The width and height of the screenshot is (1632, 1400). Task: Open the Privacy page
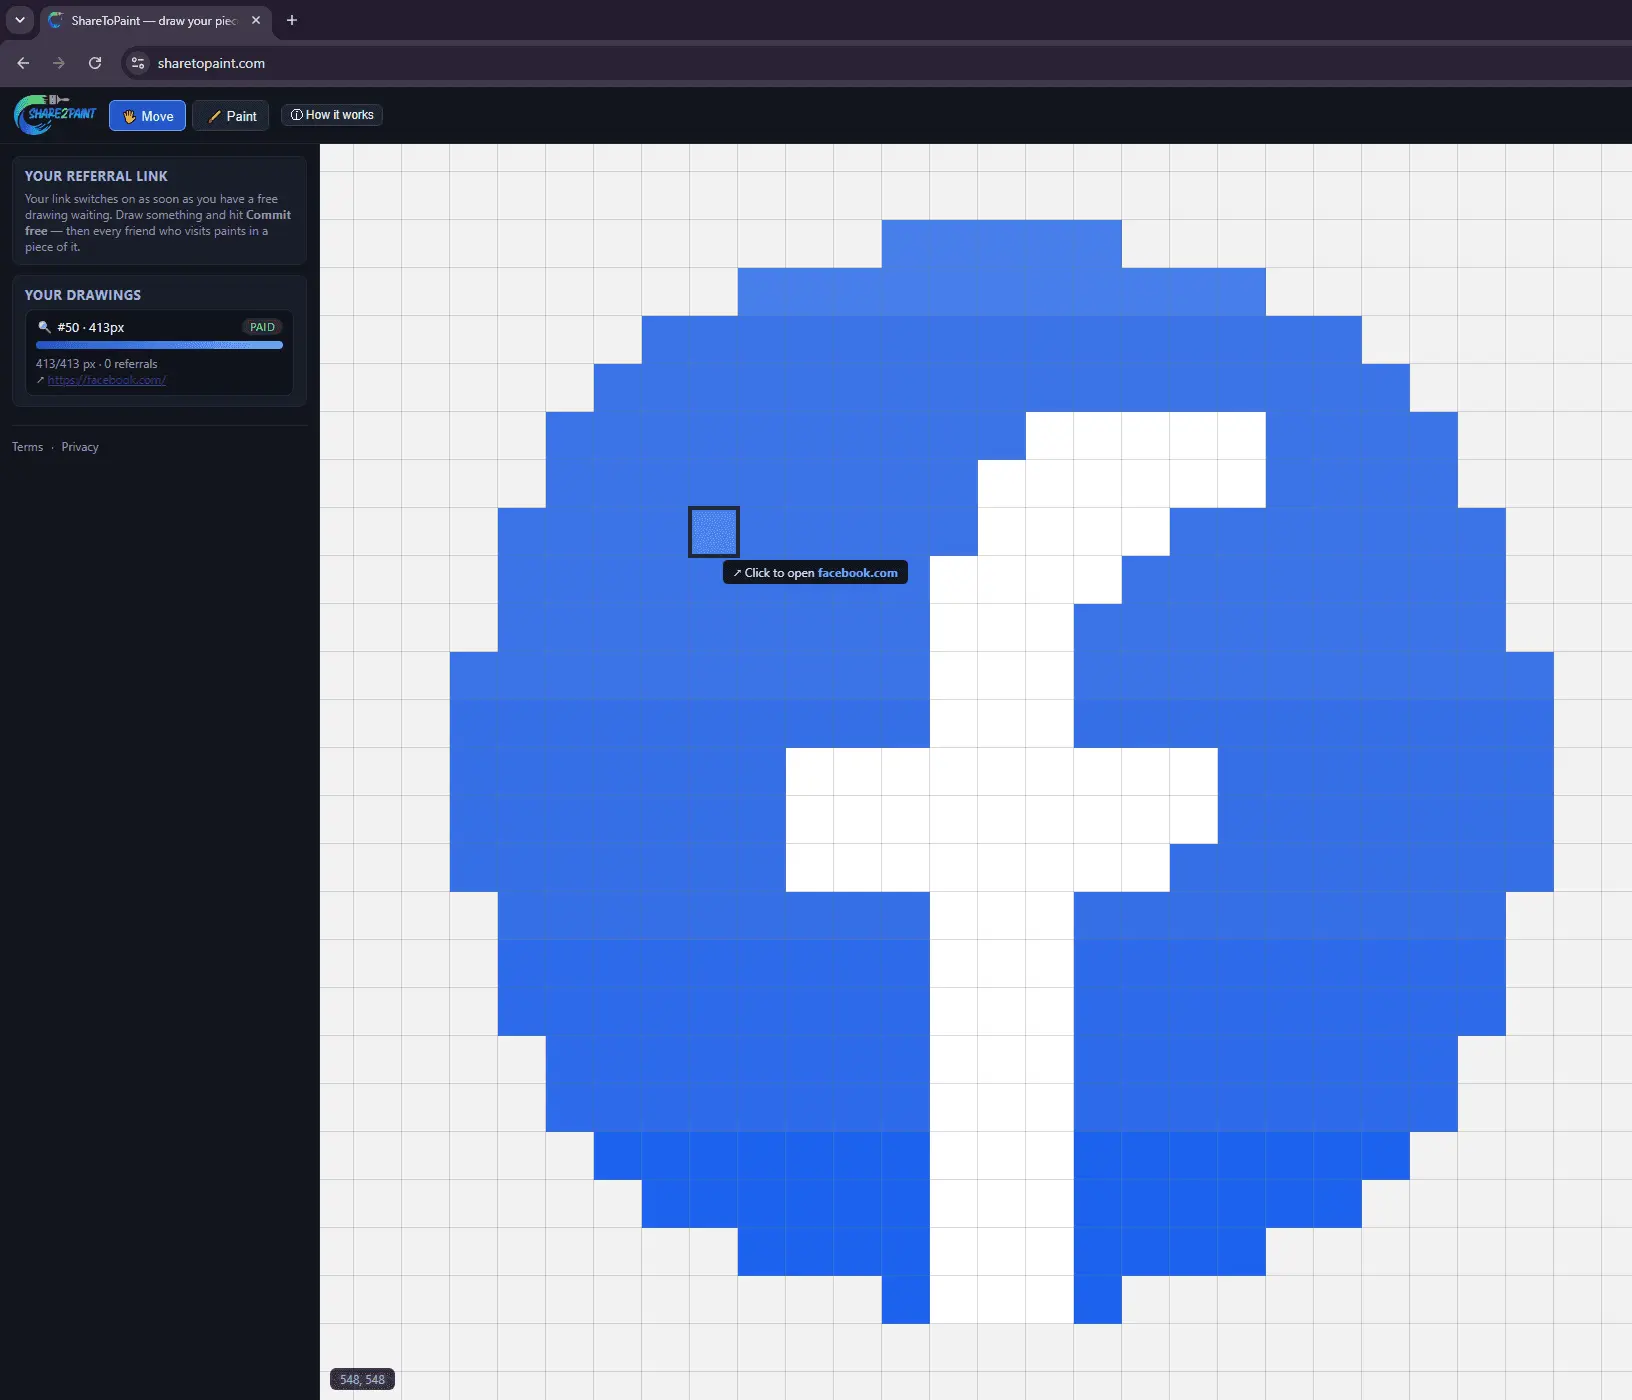pos(80,447)
